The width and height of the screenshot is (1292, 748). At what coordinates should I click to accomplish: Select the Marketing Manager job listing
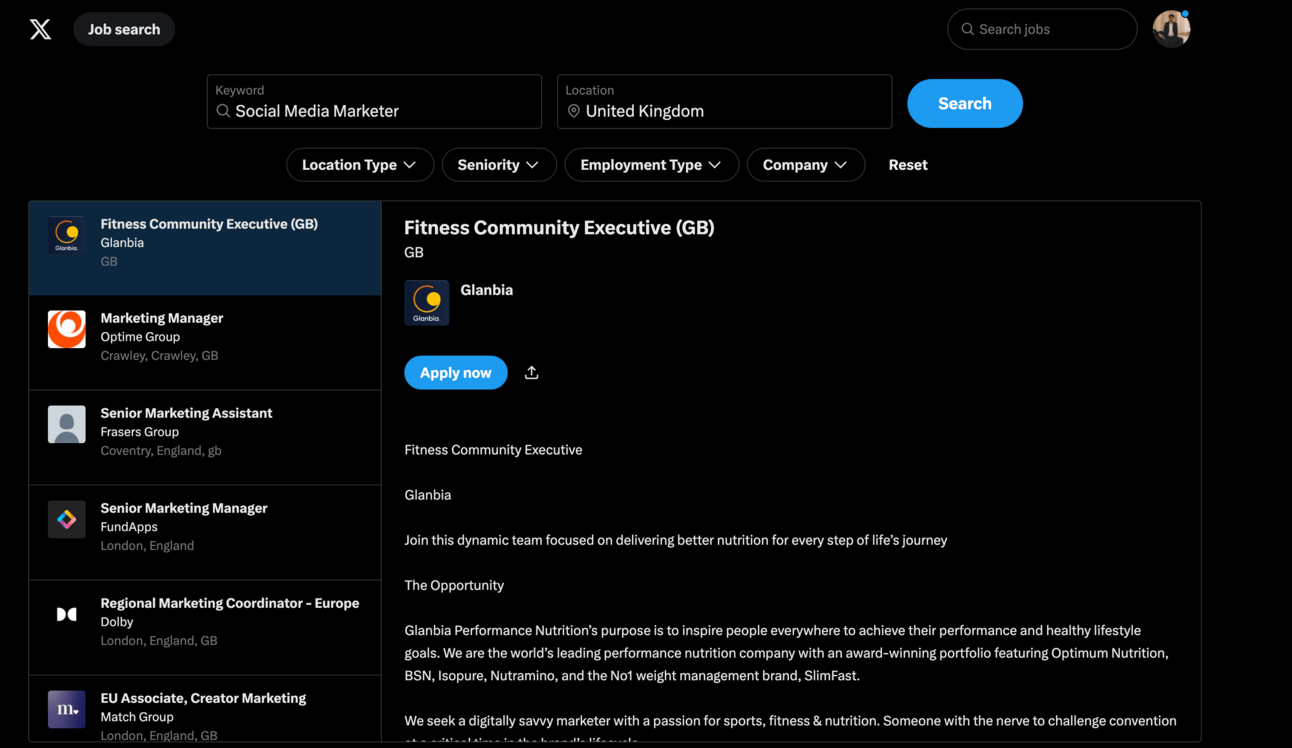point(205,343)
